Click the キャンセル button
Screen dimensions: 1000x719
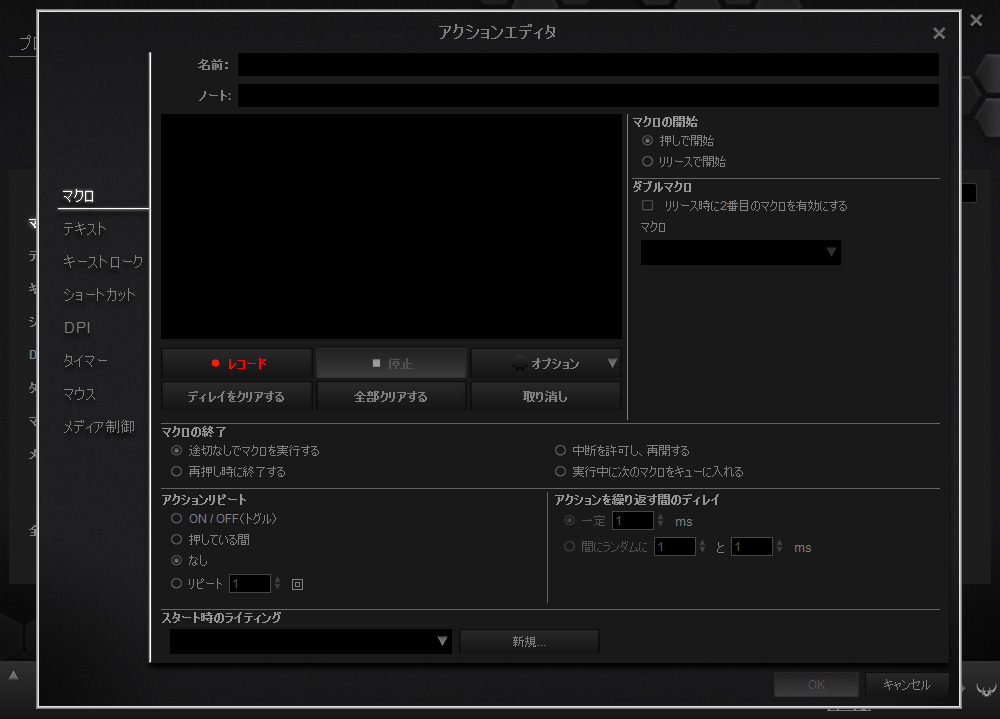[906, 685]
